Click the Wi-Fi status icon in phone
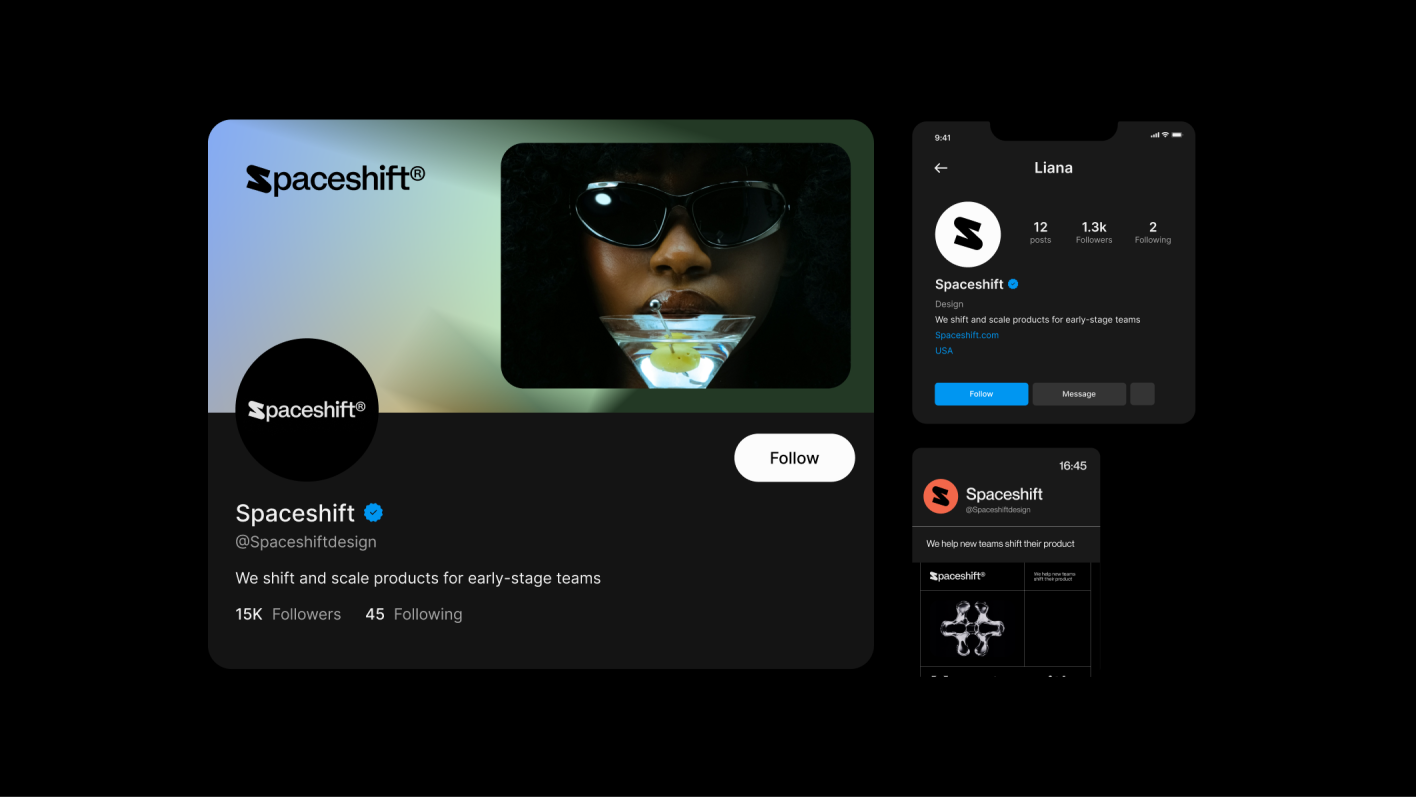The image size is (1416, 797). click(x=1165, y=135)
